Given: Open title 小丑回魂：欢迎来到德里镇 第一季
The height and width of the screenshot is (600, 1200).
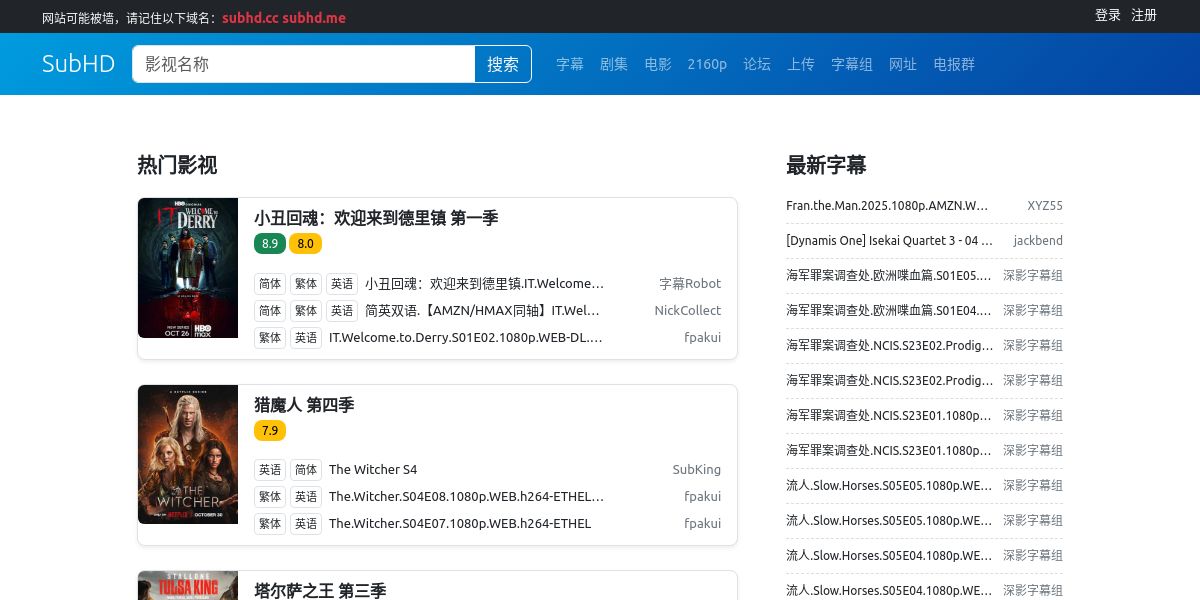Looking at the screenshot, I should [x=376, y=218].
